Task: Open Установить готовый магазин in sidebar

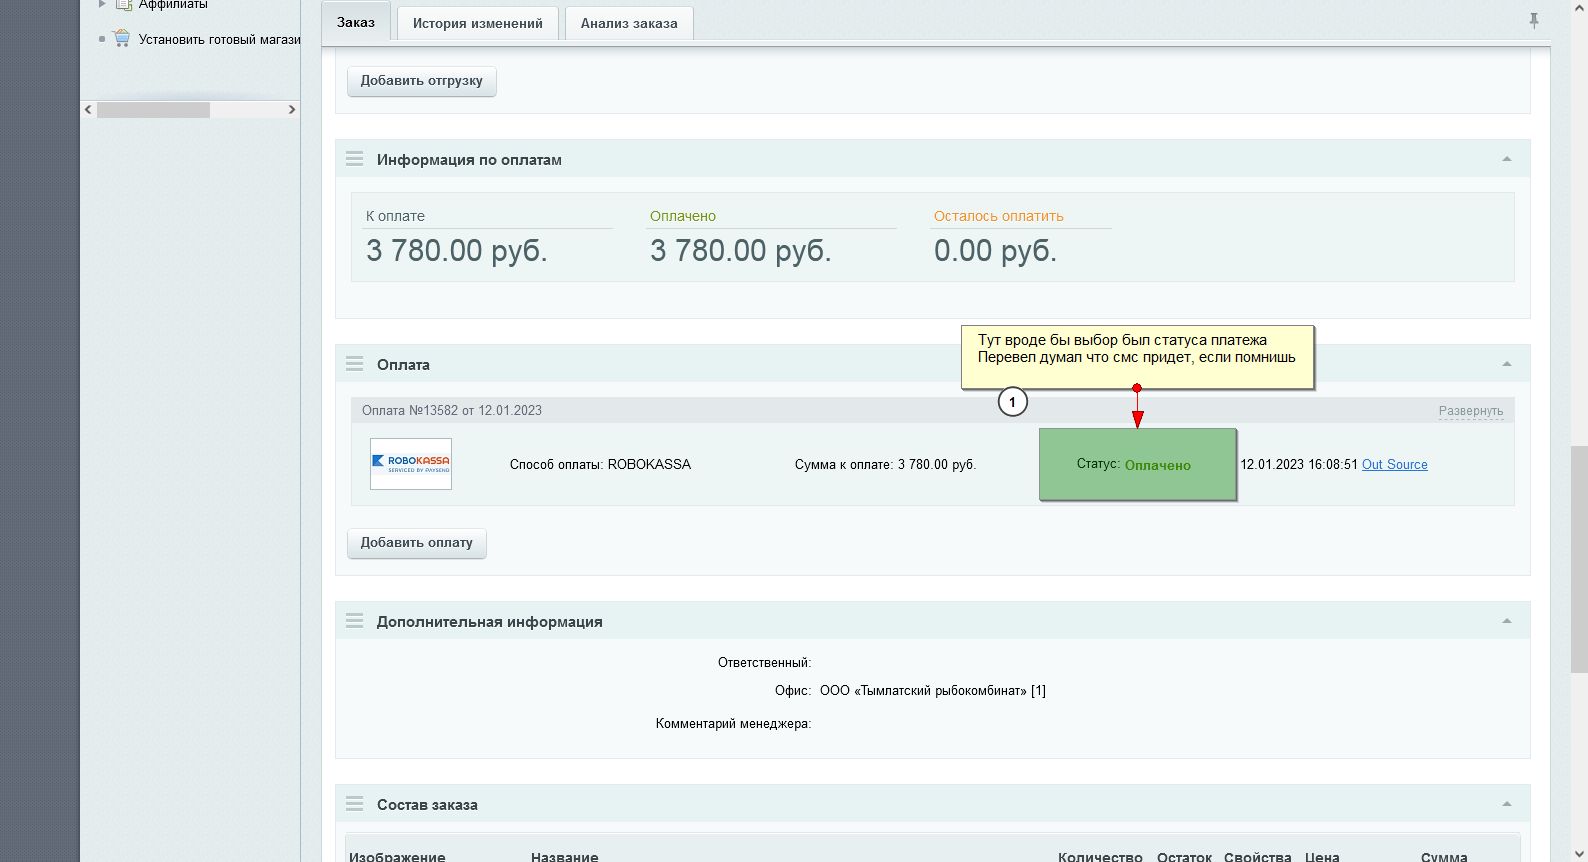Action: click(219, 39)
